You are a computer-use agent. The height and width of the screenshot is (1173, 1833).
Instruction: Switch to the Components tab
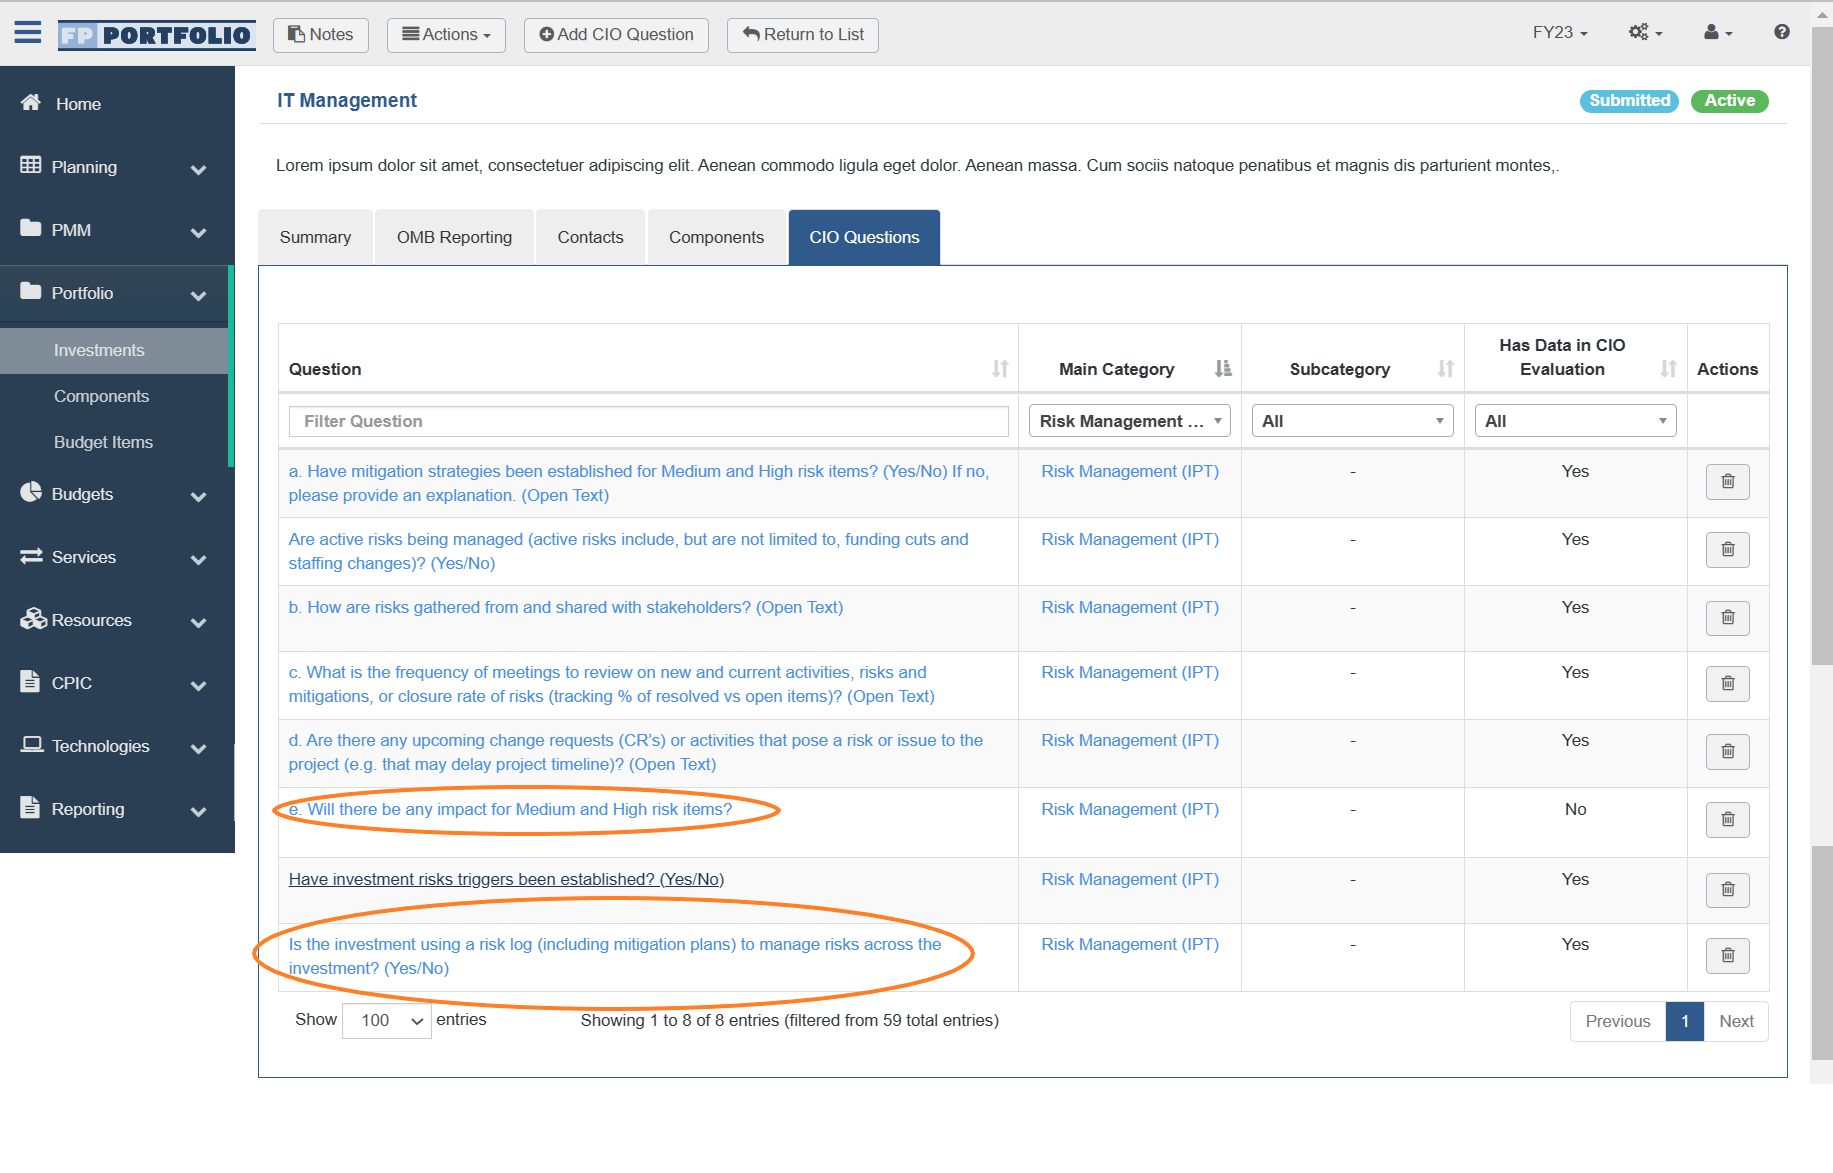click(x=716, y=237)
